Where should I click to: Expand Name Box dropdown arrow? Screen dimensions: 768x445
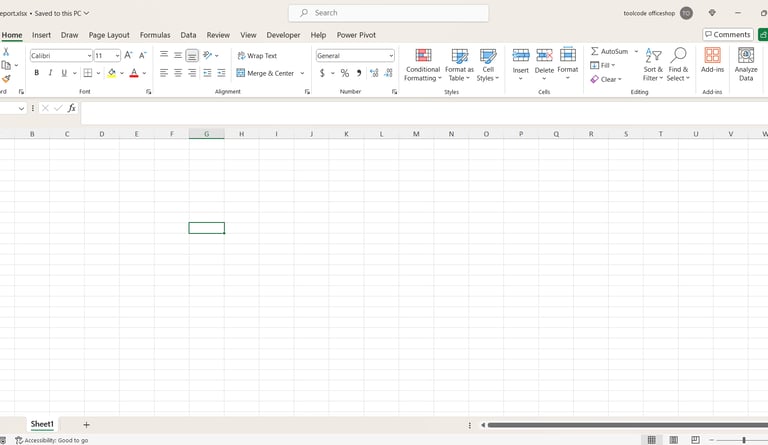21,108
